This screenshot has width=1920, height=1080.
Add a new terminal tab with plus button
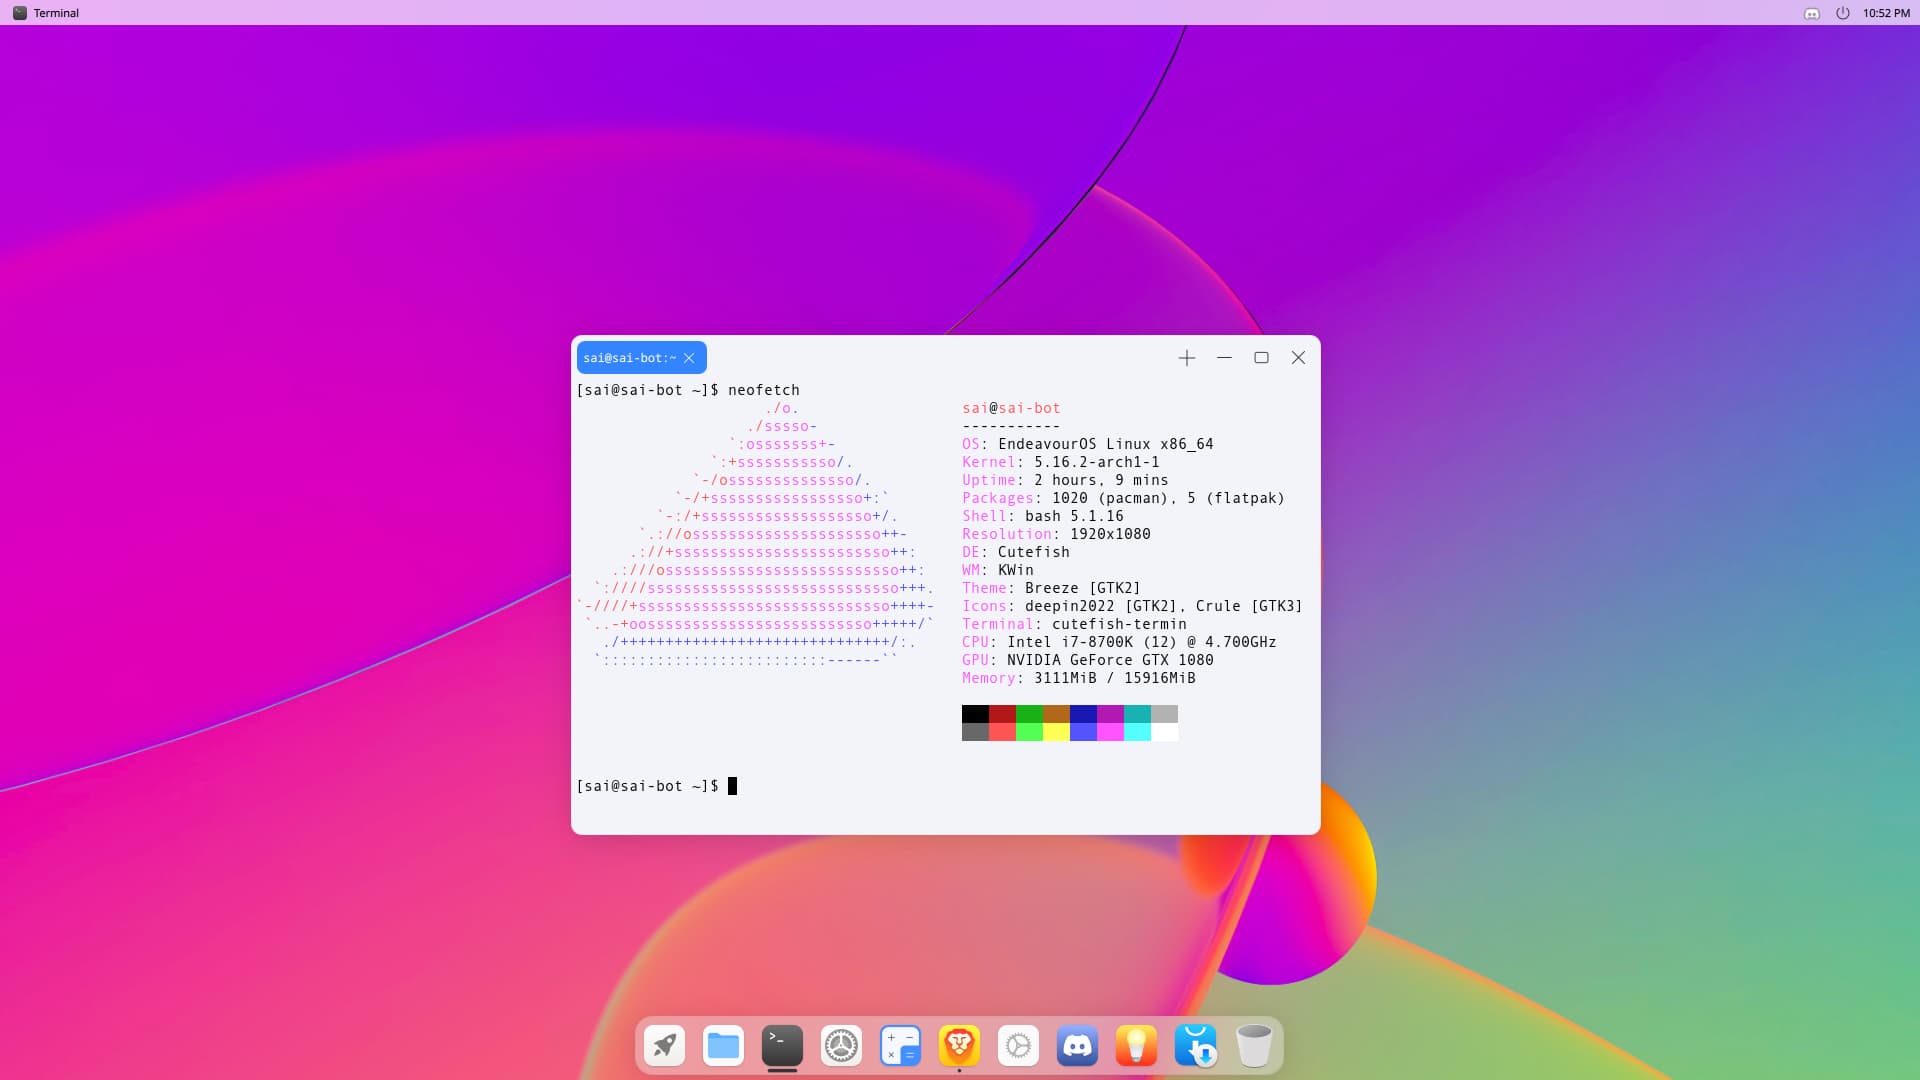point(1186,358)
